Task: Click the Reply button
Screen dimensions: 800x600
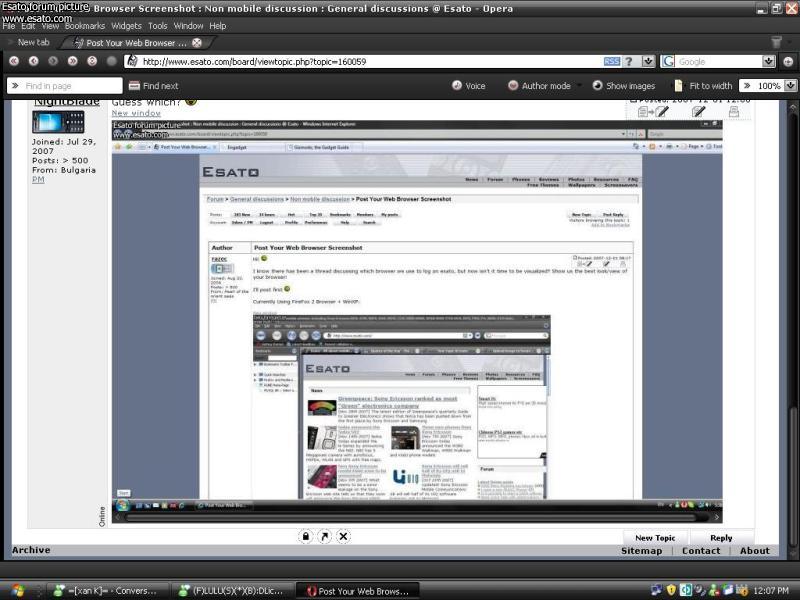Action: pyautogui.click(x=721, y=538)
